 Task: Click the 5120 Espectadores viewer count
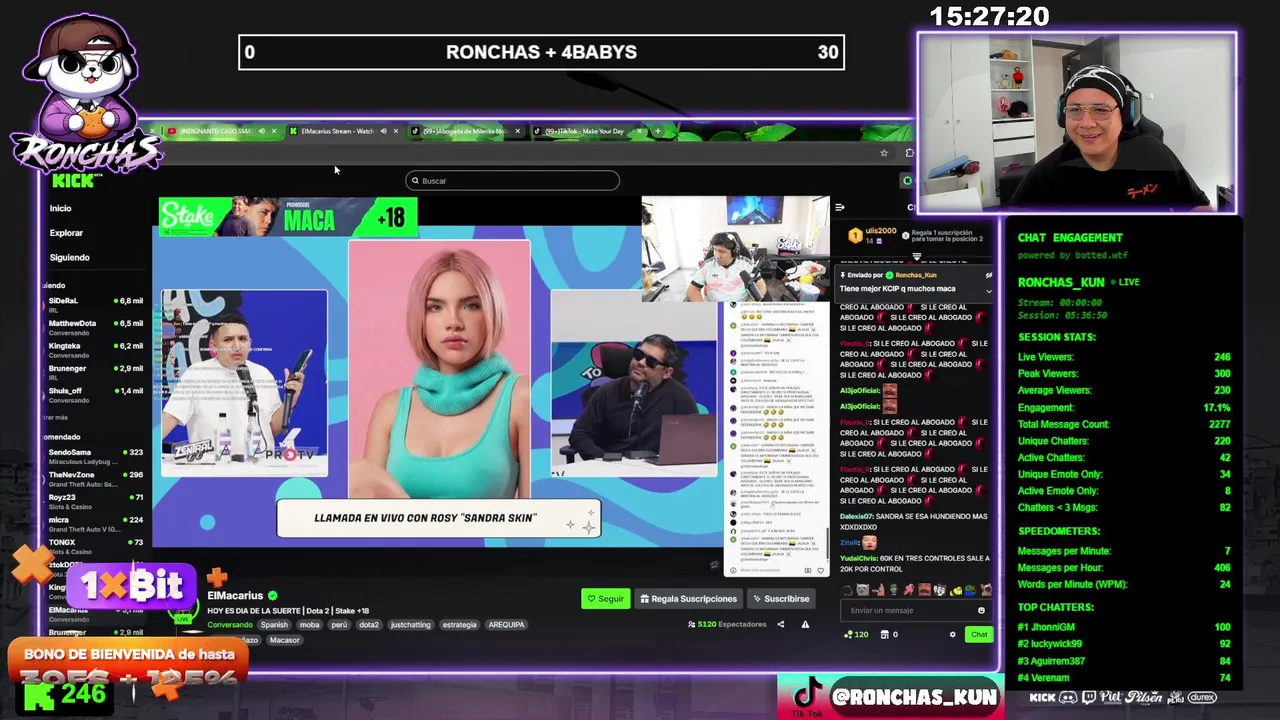[727, 624]
